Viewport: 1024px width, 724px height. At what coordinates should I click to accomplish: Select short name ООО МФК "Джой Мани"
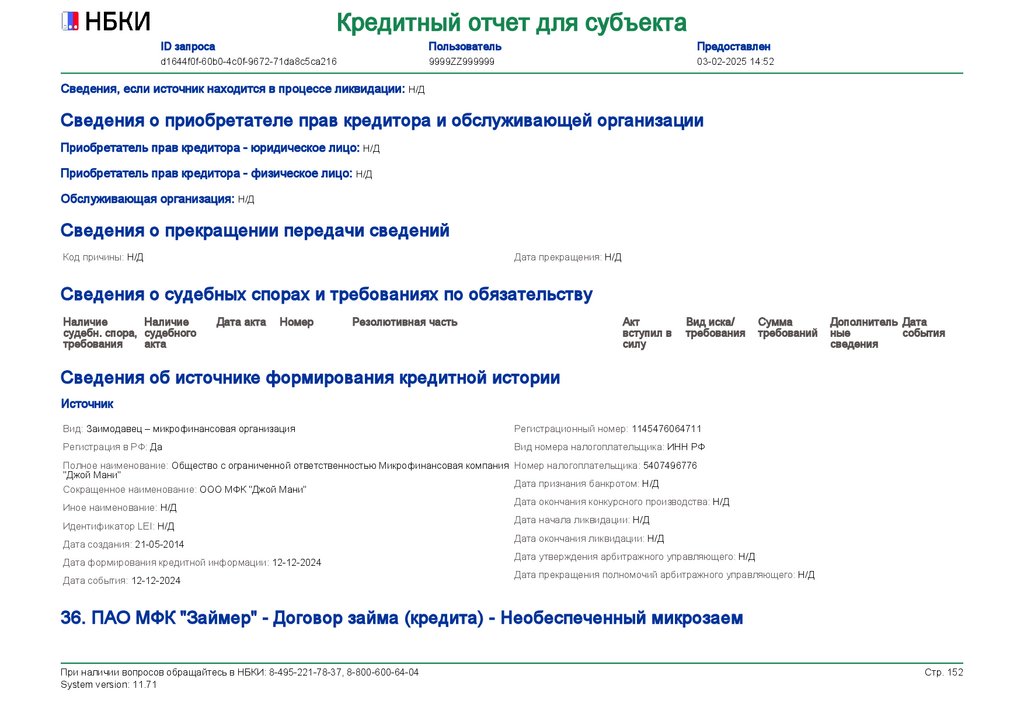coord(253,490)
